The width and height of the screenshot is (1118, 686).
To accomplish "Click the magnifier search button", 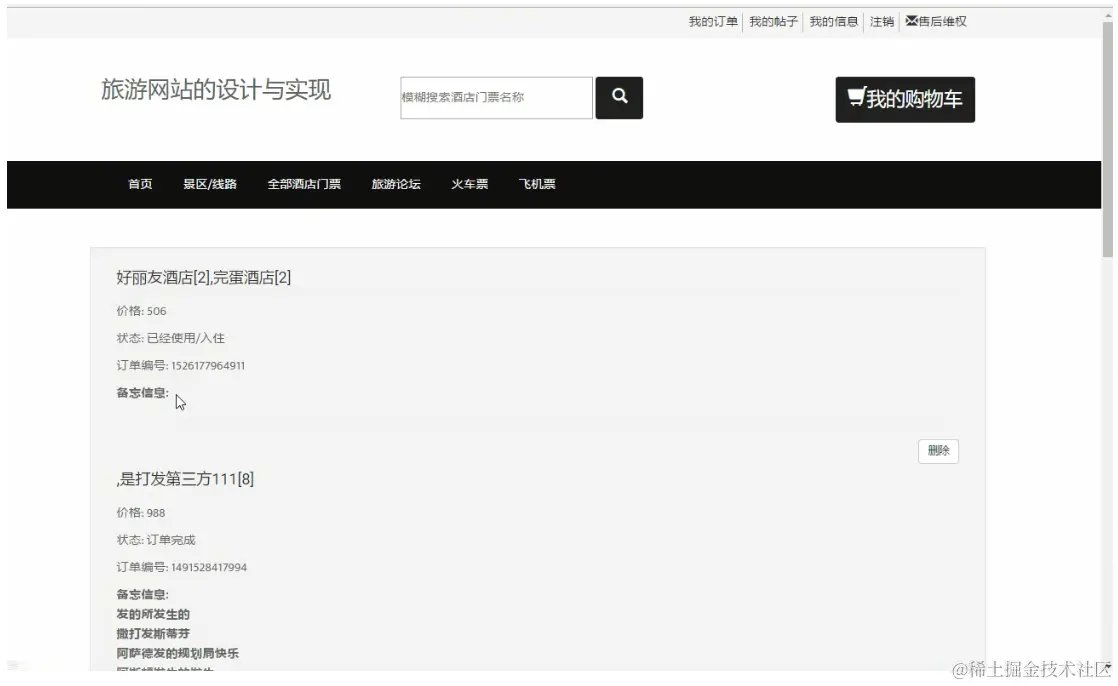I will (619, 98).
